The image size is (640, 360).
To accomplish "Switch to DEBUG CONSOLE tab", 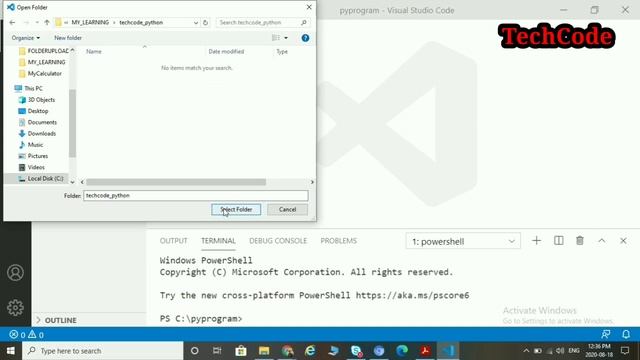I will [278, 241].
